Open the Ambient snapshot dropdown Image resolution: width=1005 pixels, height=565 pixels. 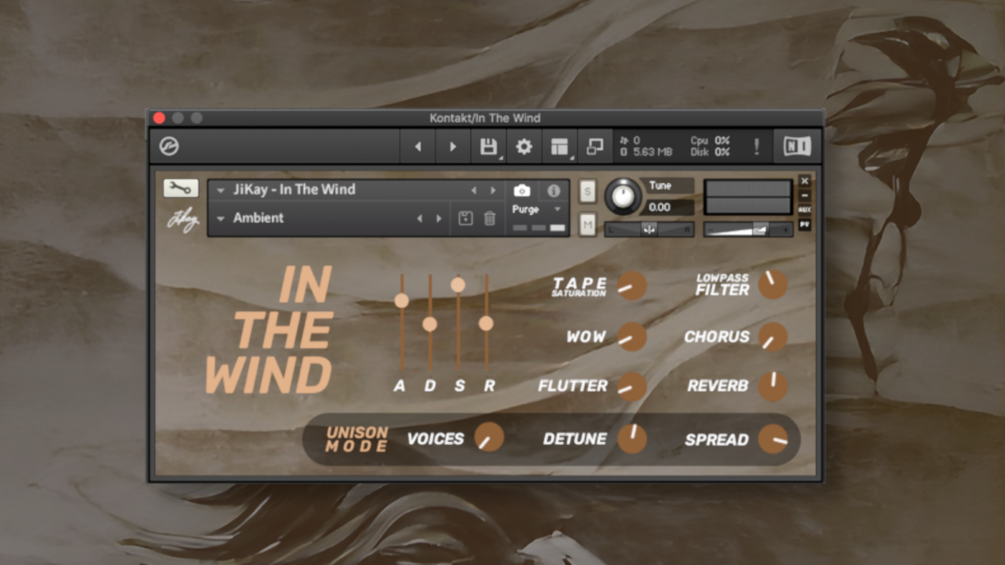(x=220, y=218)
